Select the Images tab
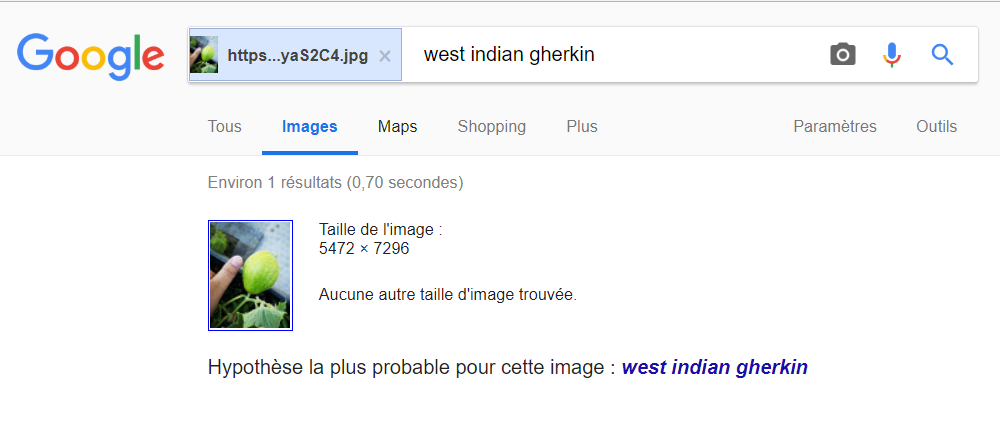1000x434 pixels. [x=310, y=127]
